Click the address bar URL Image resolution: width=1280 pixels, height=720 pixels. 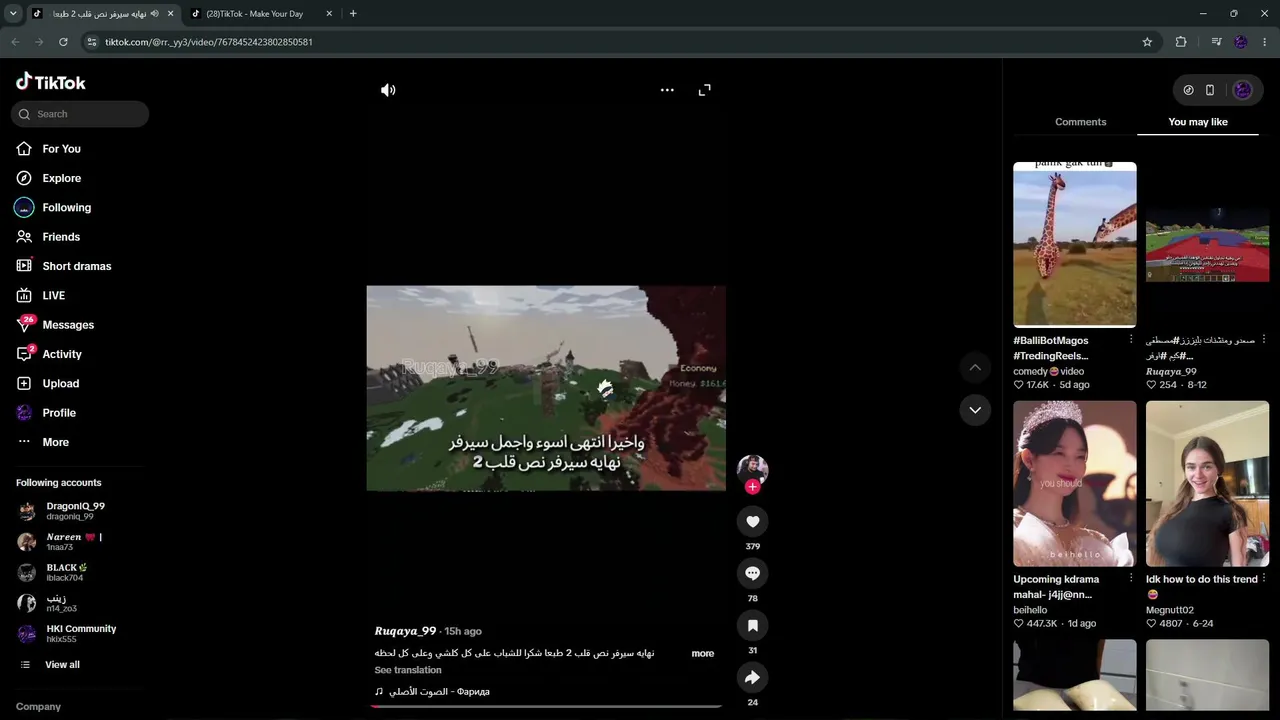tap(209, 42)
